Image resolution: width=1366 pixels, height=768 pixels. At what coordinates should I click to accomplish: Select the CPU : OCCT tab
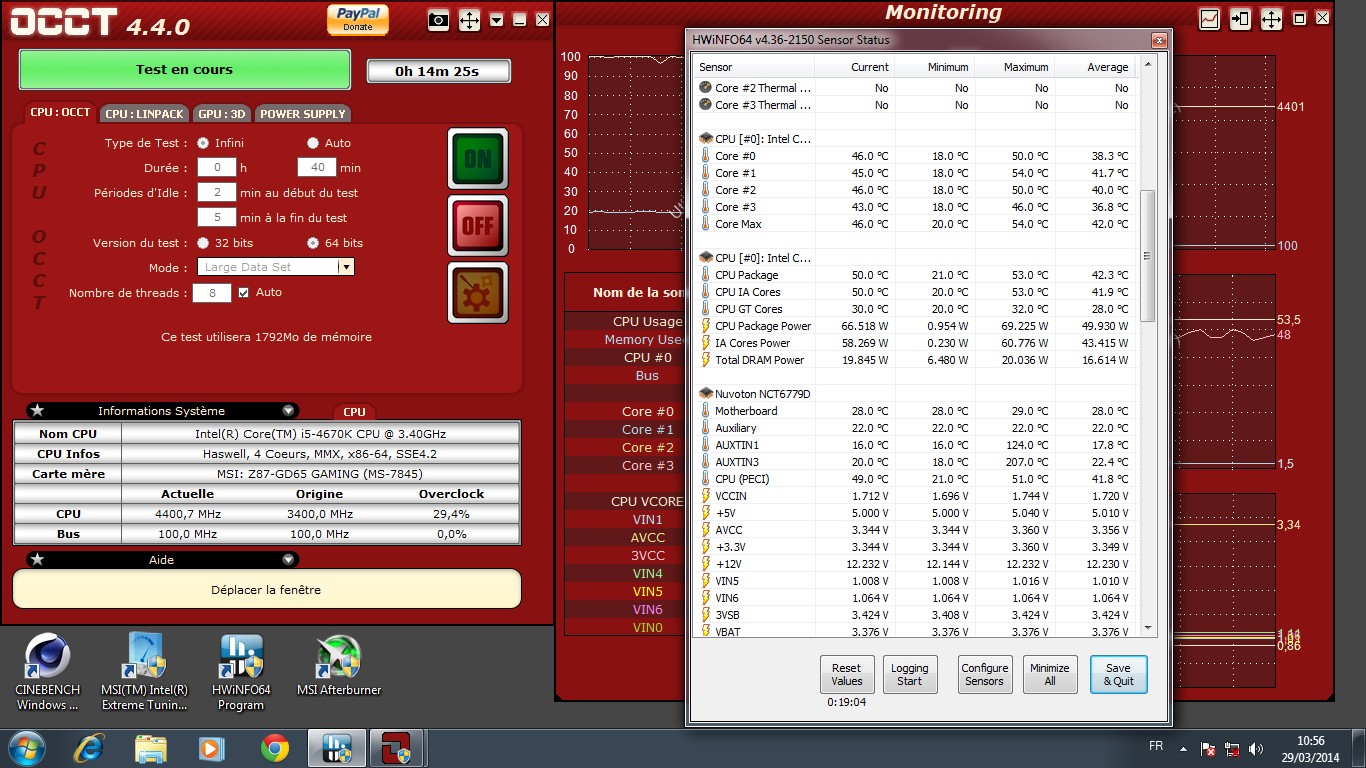click(x=59, y=112)
